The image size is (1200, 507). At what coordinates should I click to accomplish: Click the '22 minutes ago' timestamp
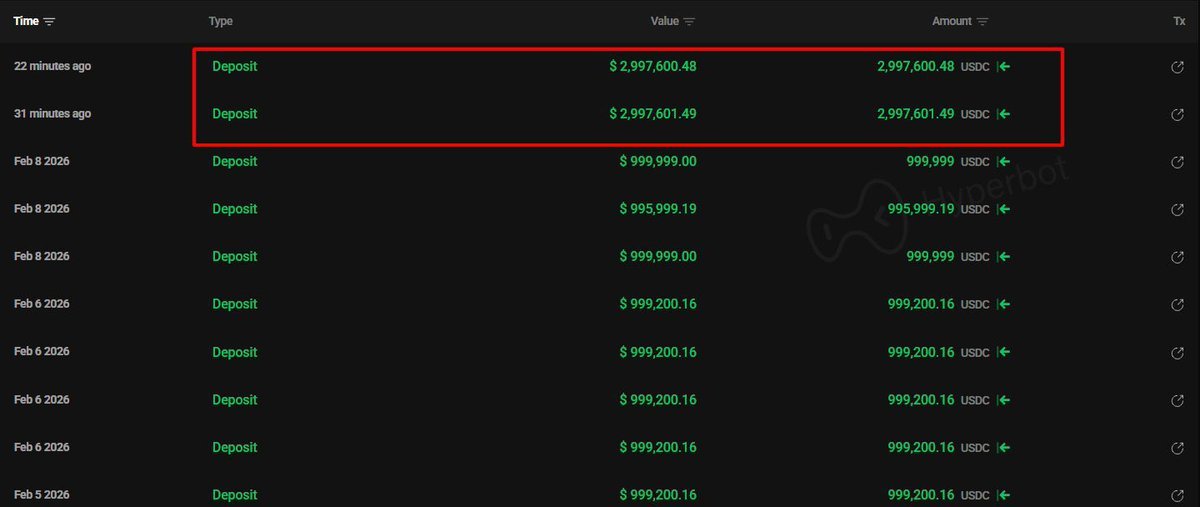click(52, 66)
